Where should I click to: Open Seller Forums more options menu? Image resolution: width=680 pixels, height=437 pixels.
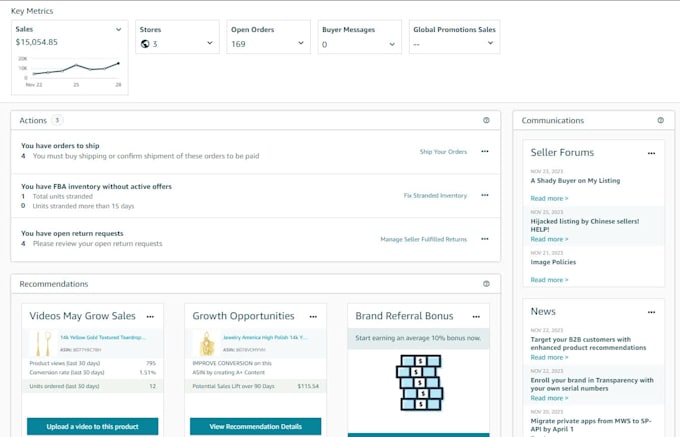(x=651, y=153)
